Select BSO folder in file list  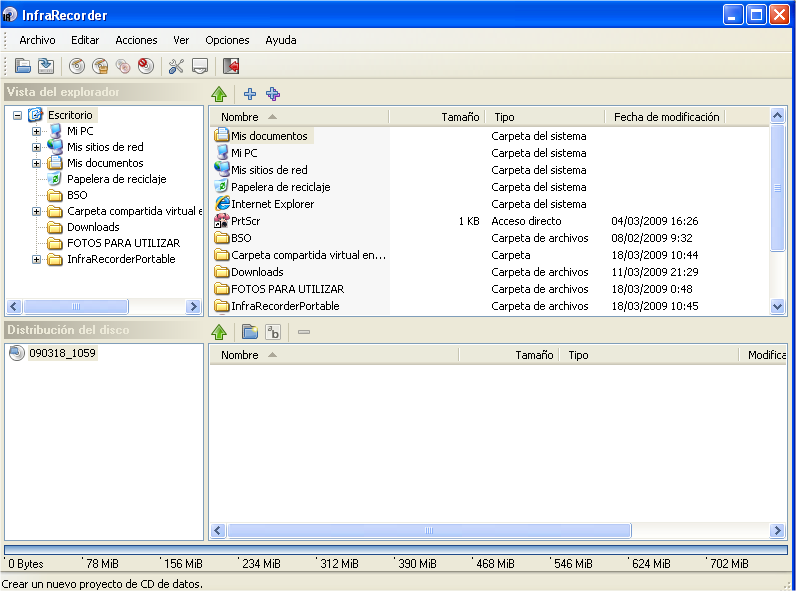[x=233, y=238]
